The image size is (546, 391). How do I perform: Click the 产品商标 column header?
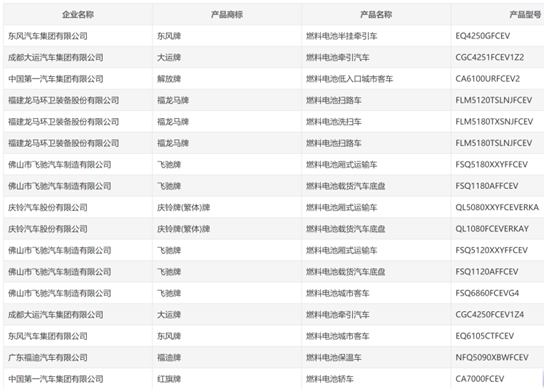click(x=227, y=14)
